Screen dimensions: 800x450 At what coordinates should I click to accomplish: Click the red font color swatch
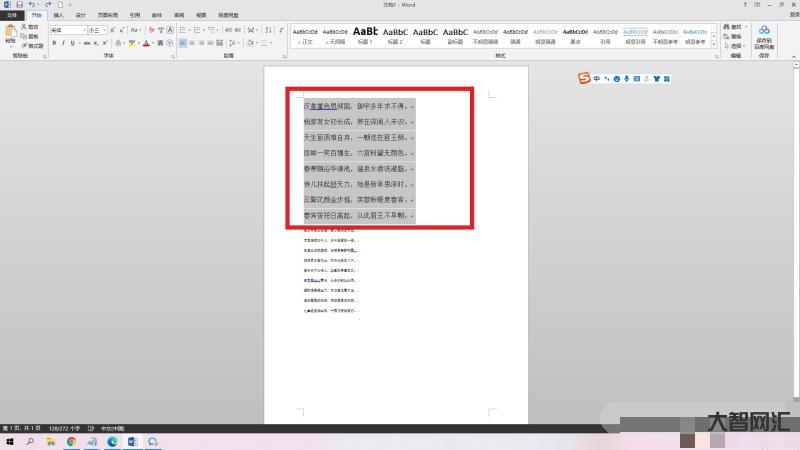tap(146, 44)
